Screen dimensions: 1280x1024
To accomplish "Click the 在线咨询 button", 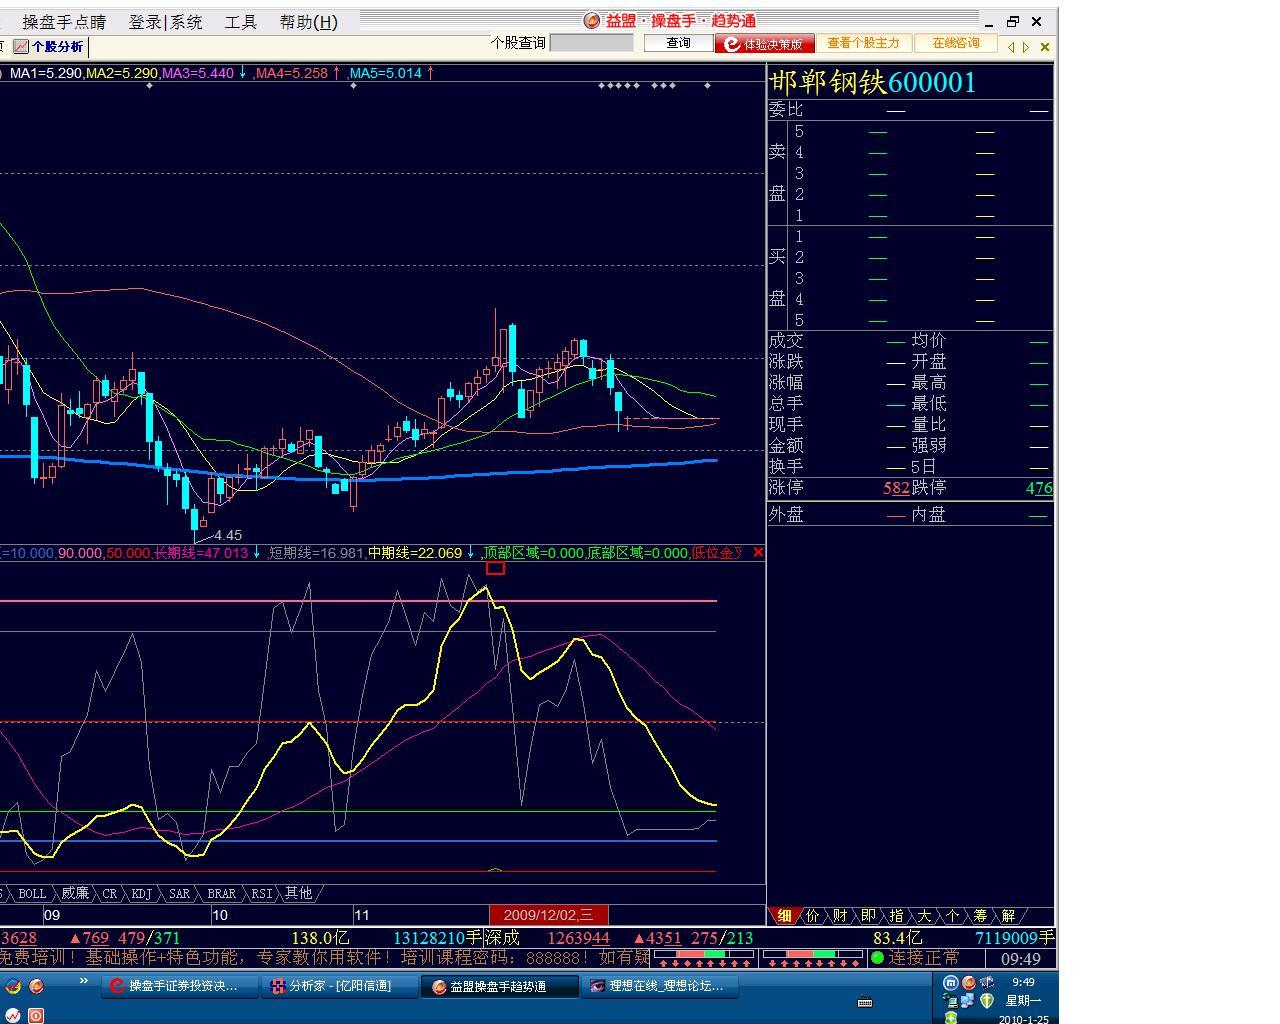I will pos(956,43).
